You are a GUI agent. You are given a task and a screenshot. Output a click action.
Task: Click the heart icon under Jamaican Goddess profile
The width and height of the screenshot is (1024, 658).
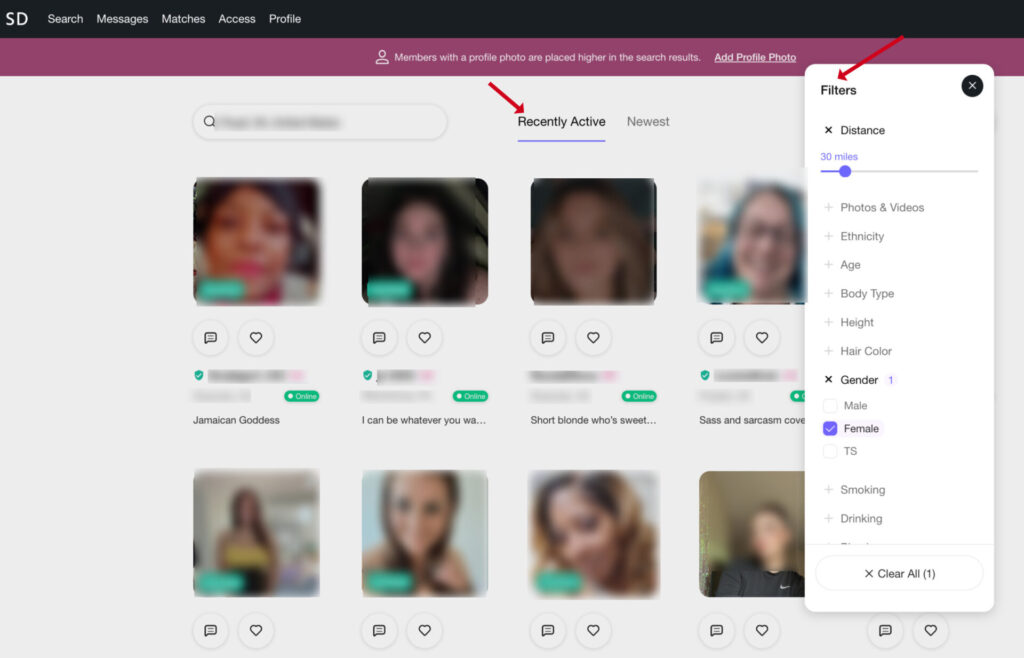click(256, 338)
